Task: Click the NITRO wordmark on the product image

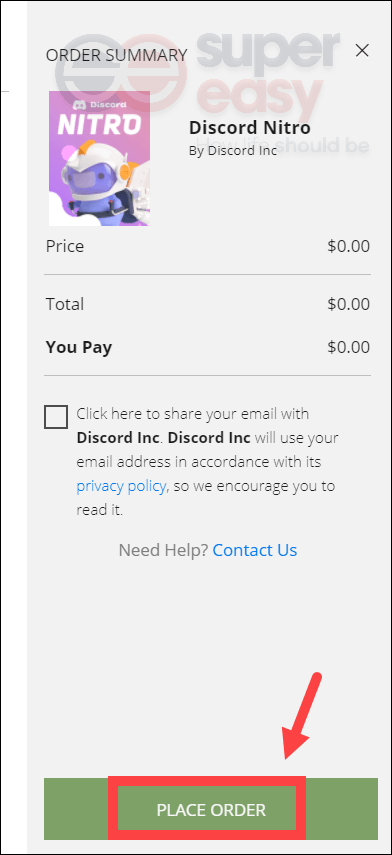Action: point(99,124)
